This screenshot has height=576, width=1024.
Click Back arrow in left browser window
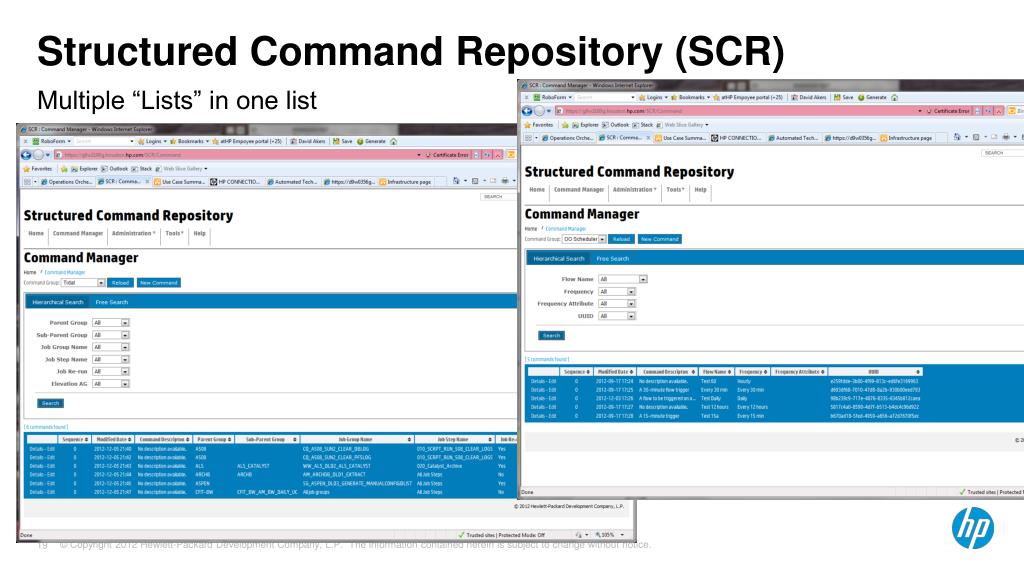pos(26,155)
